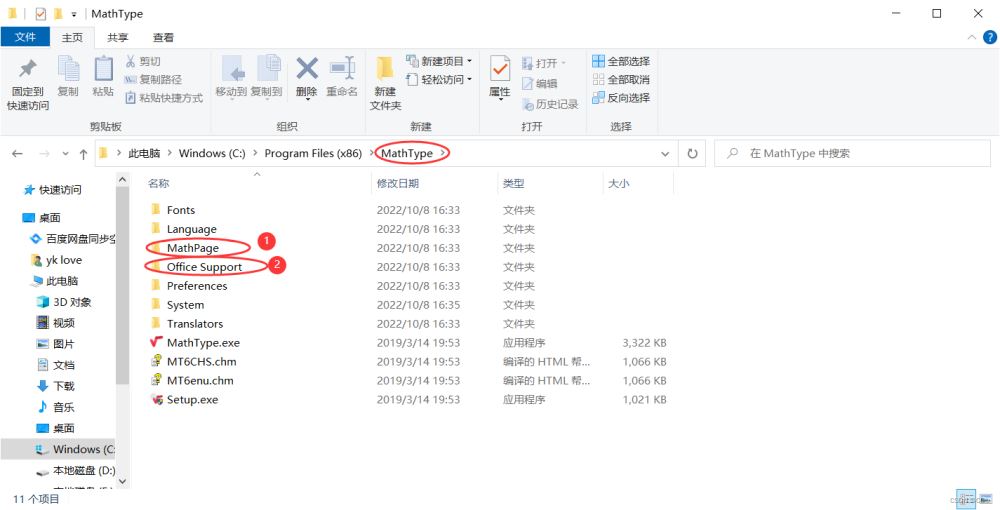Open the View ribbon tab

point(163,37)
